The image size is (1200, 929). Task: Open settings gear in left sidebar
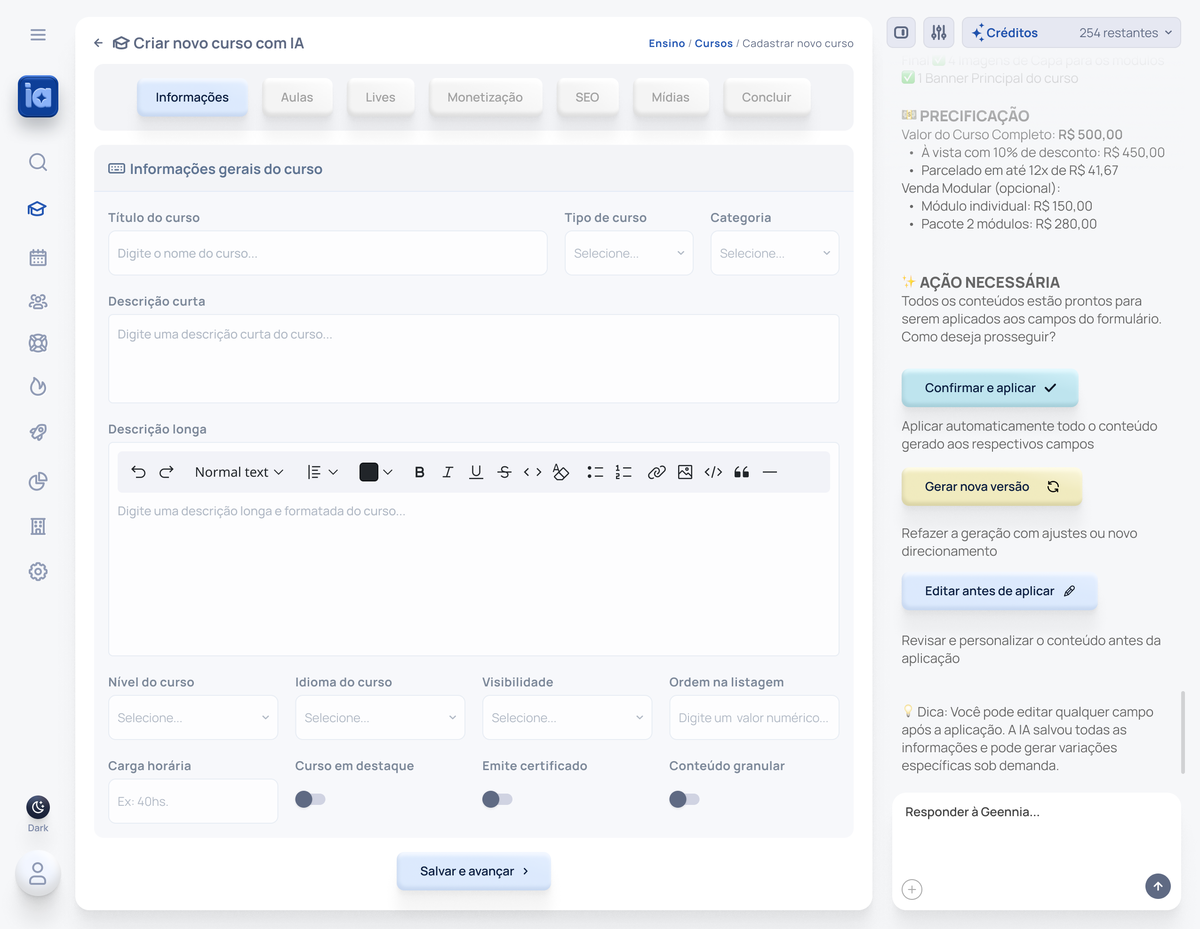click(38, 571)
